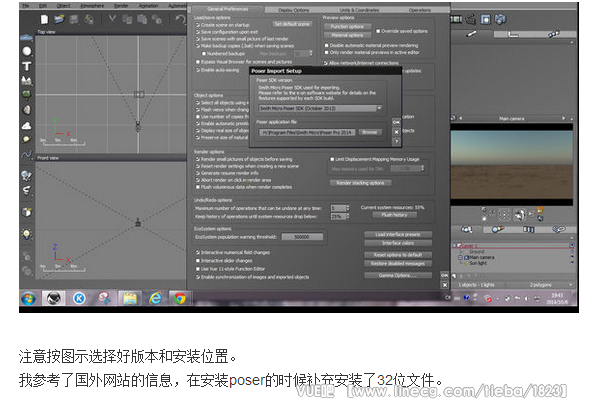Enable Override saved options checkbox

378,31
